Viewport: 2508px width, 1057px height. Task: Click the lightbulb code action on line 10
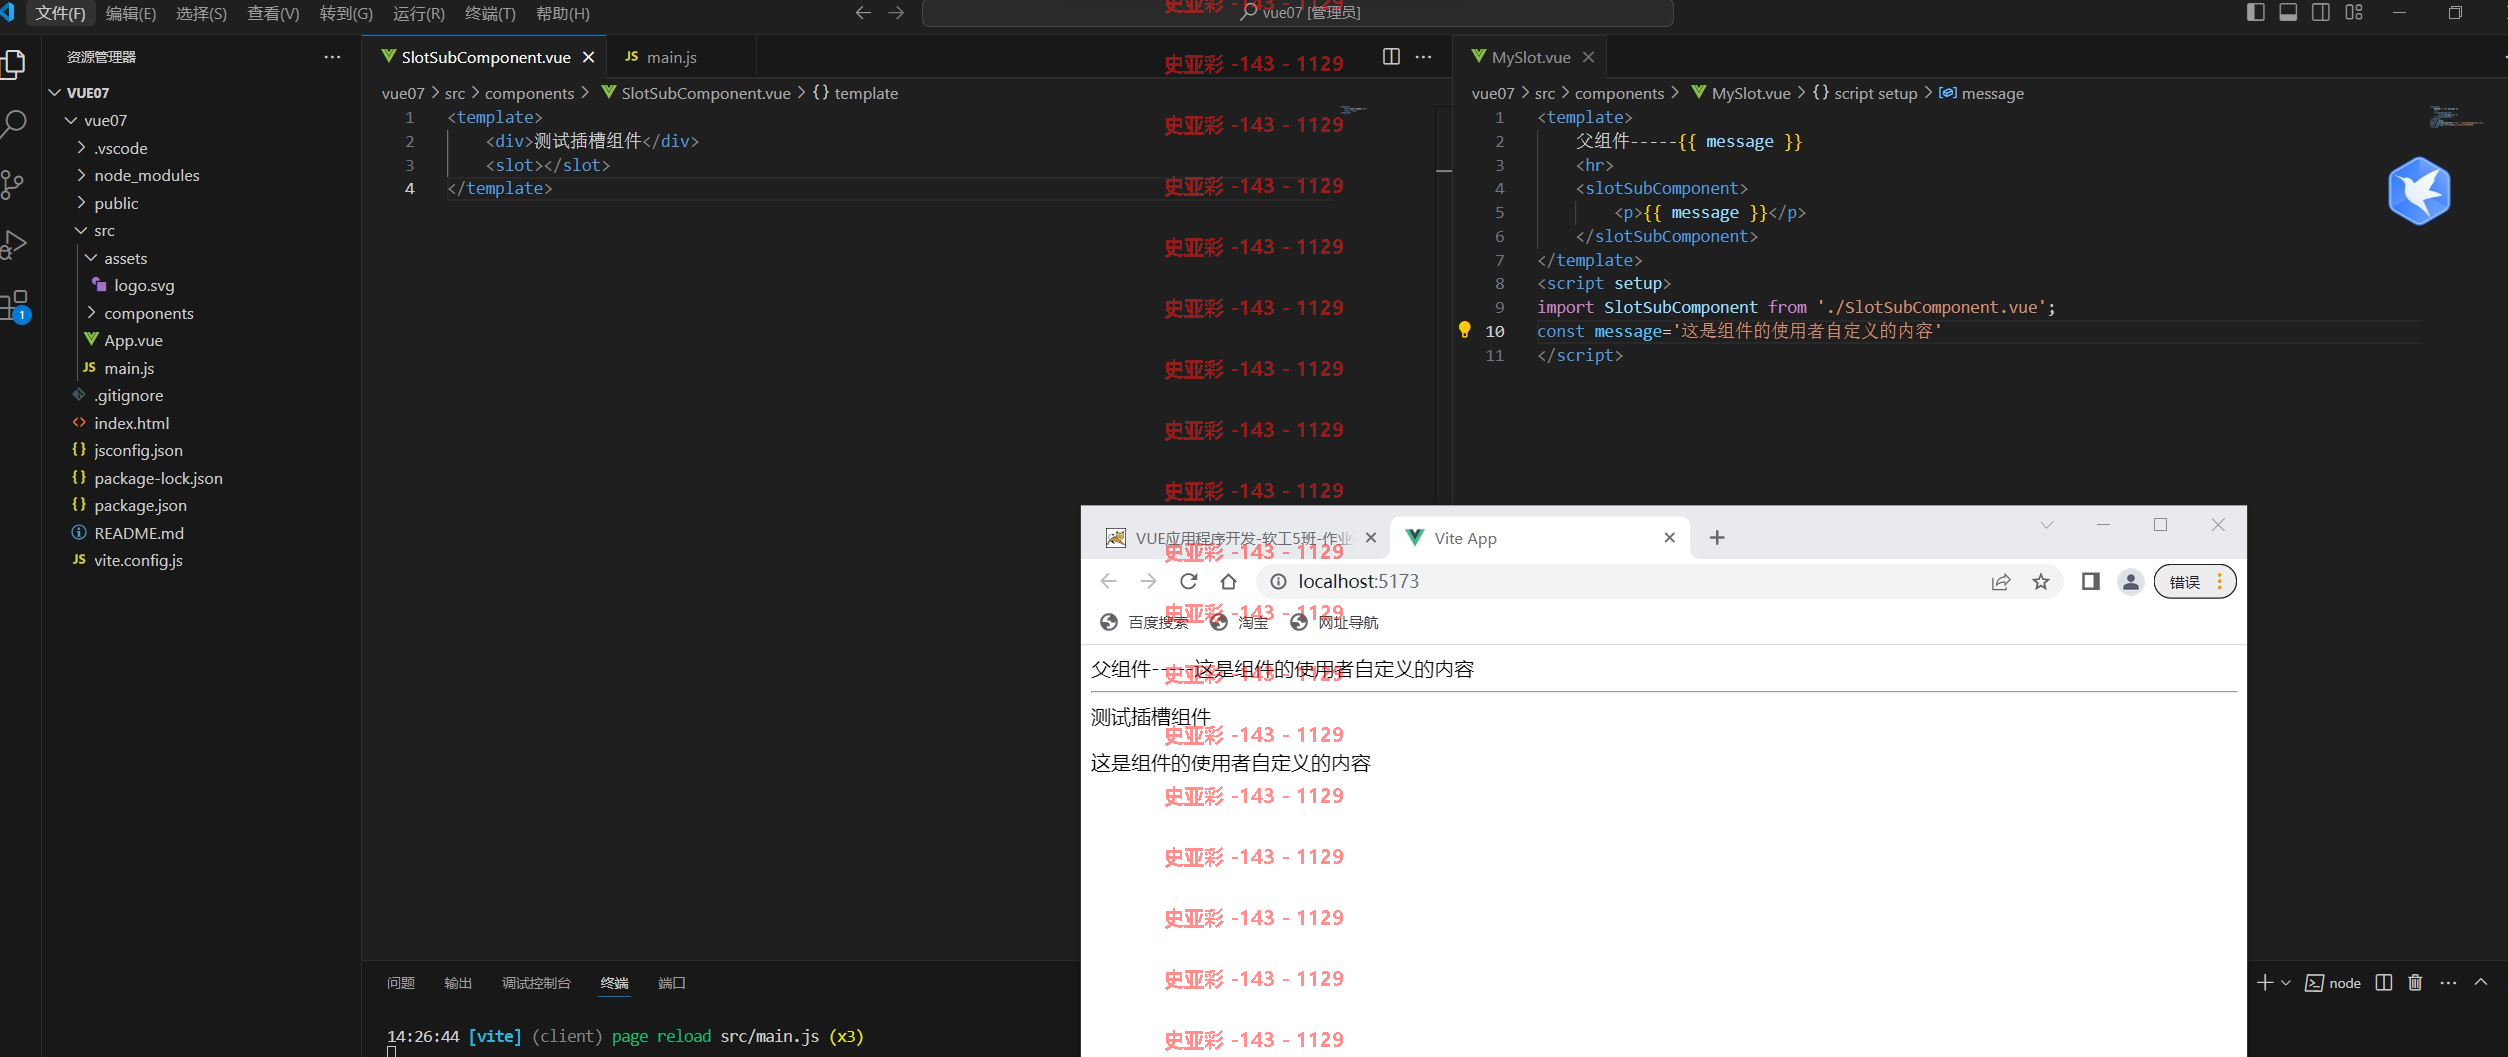tap(1464, 330)
